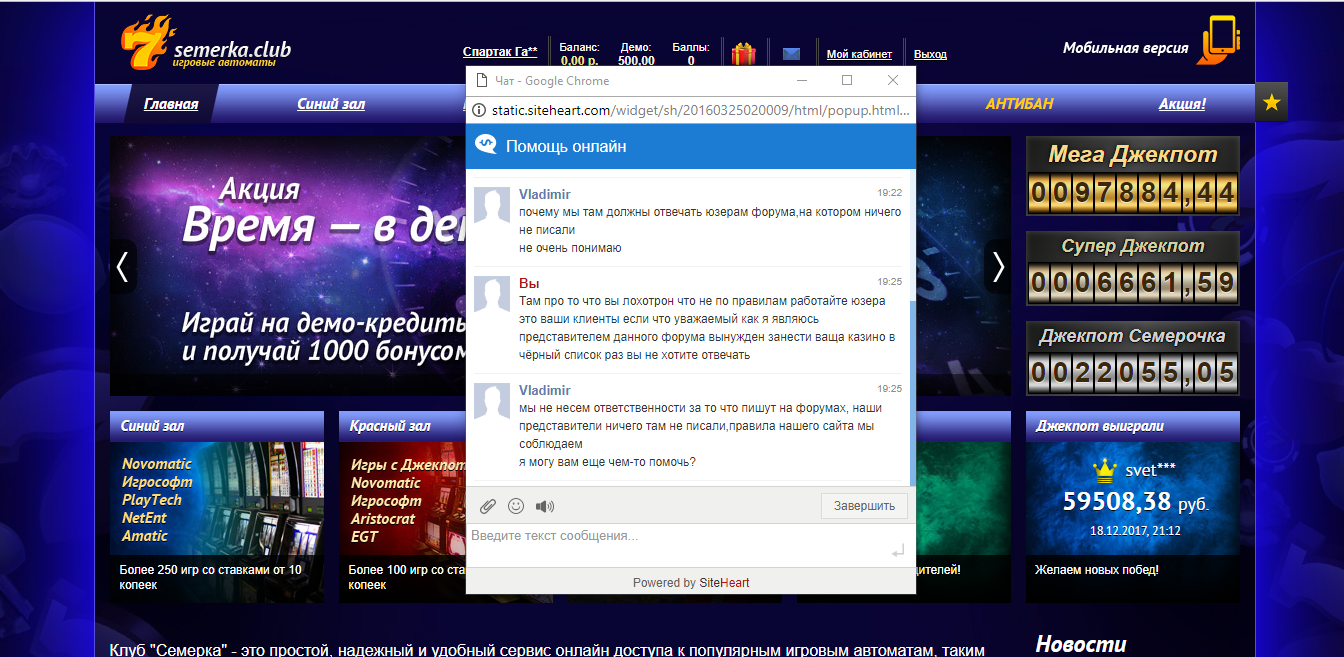Show next banner slide with right arrow
The width and height of the screenshot is (1344, 657).
[x=997, y=266]
